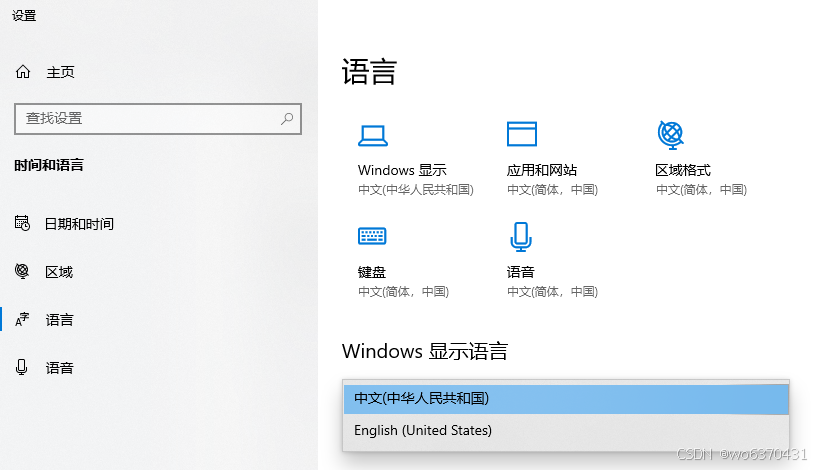Click the microphone icon for 语音 tile
831x470 pixels.
point(521,236)
